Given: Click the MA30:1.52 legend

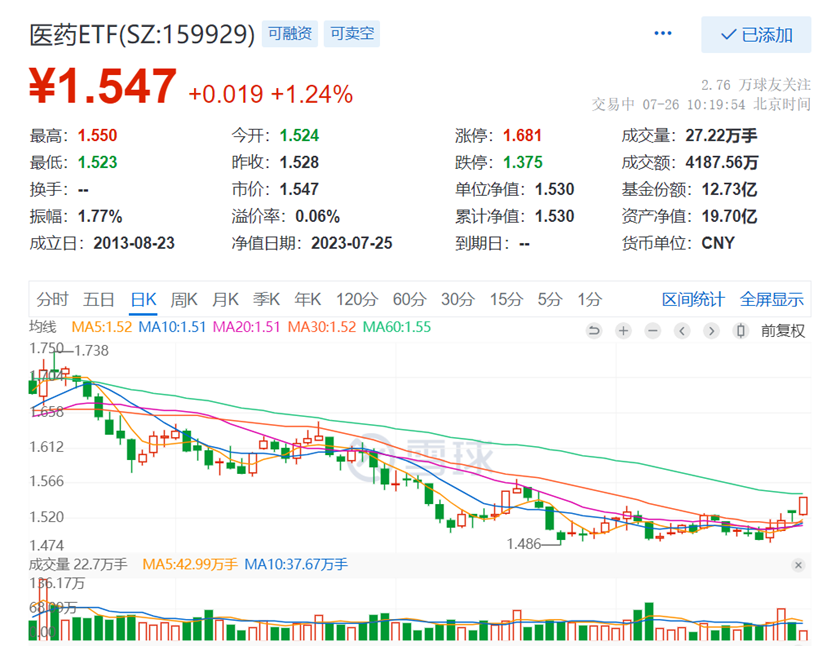Looking at the screenshot, I should 322,327.
